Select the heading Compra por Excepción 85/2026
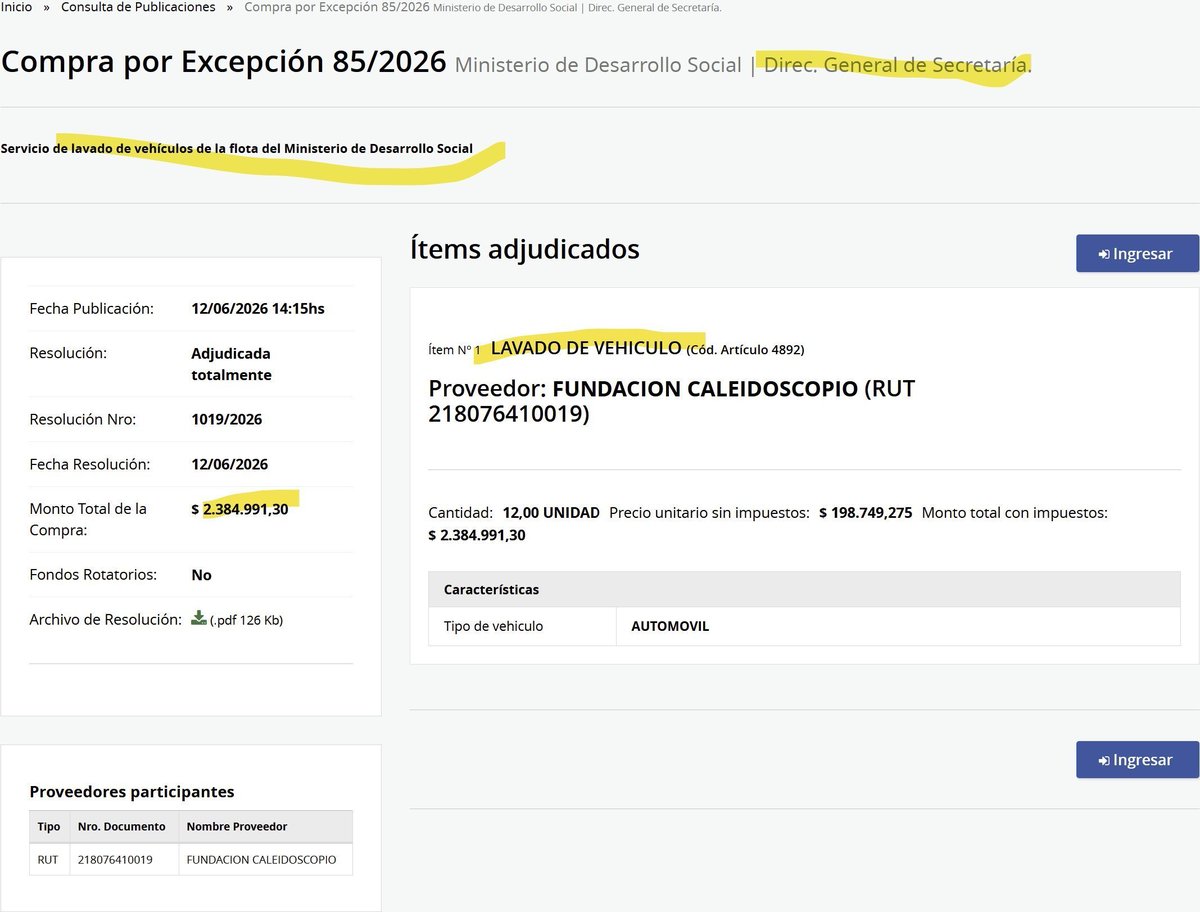The image size is (1200, 912). point(224,62)
